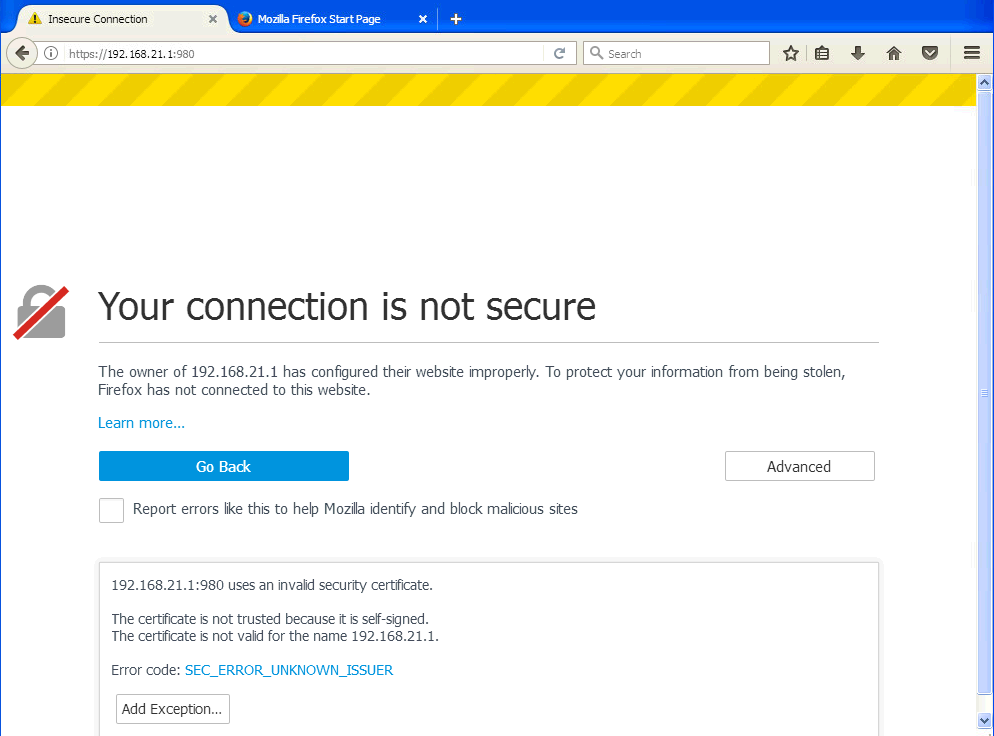The height and width of the screenshot is (736, 994).
Task: Open a new tab with plus button
Action: tap(456, 19)
